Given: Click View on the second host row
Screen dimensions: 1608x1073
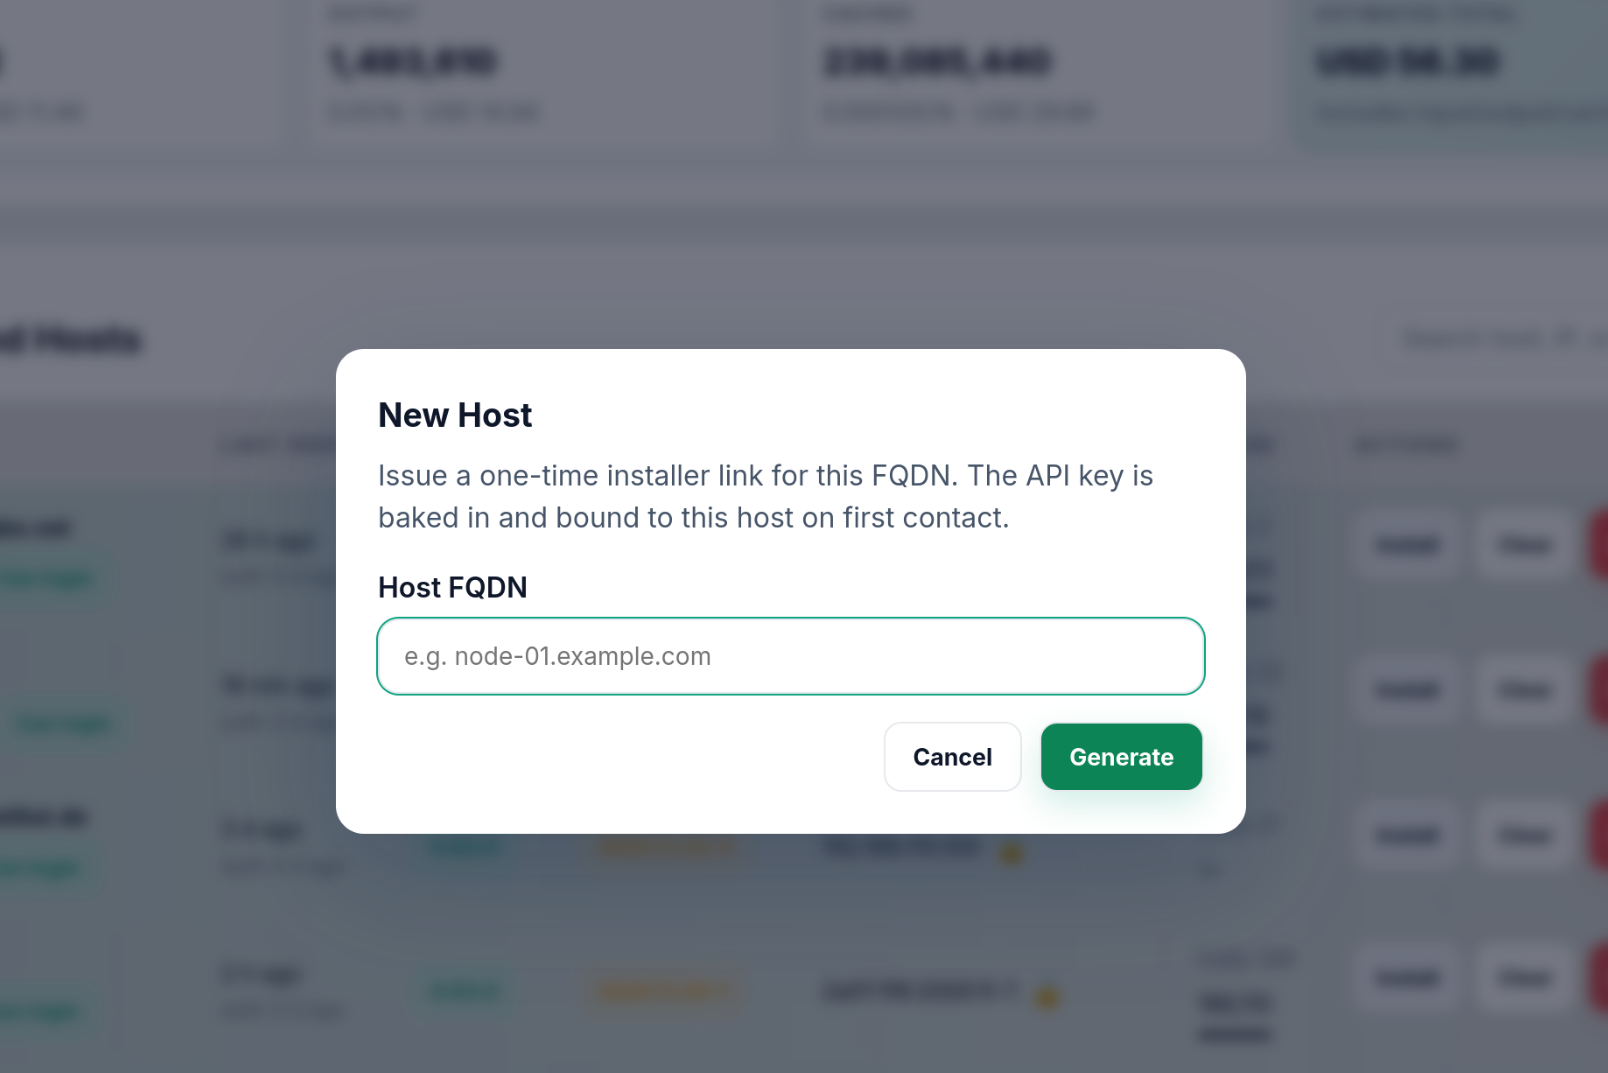Looking at the screenshot, I should (x=1523, y=690).
